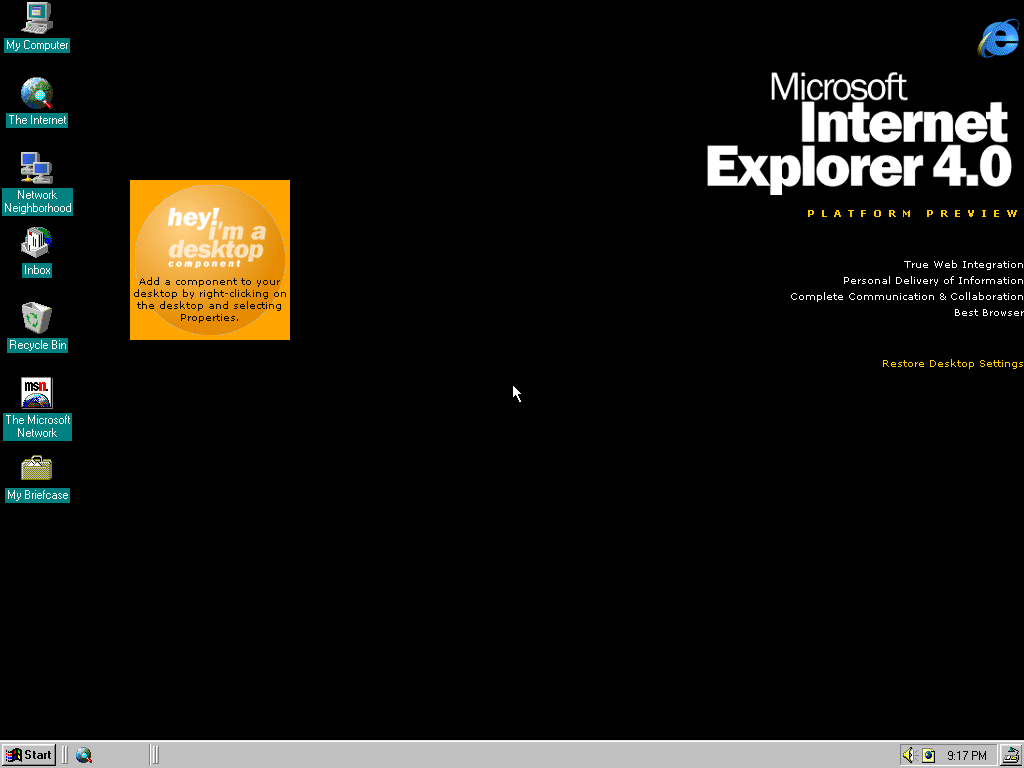Screen dimensions: 1024x768
Task: Open the My Computer desktop icon
Action: 37,18
